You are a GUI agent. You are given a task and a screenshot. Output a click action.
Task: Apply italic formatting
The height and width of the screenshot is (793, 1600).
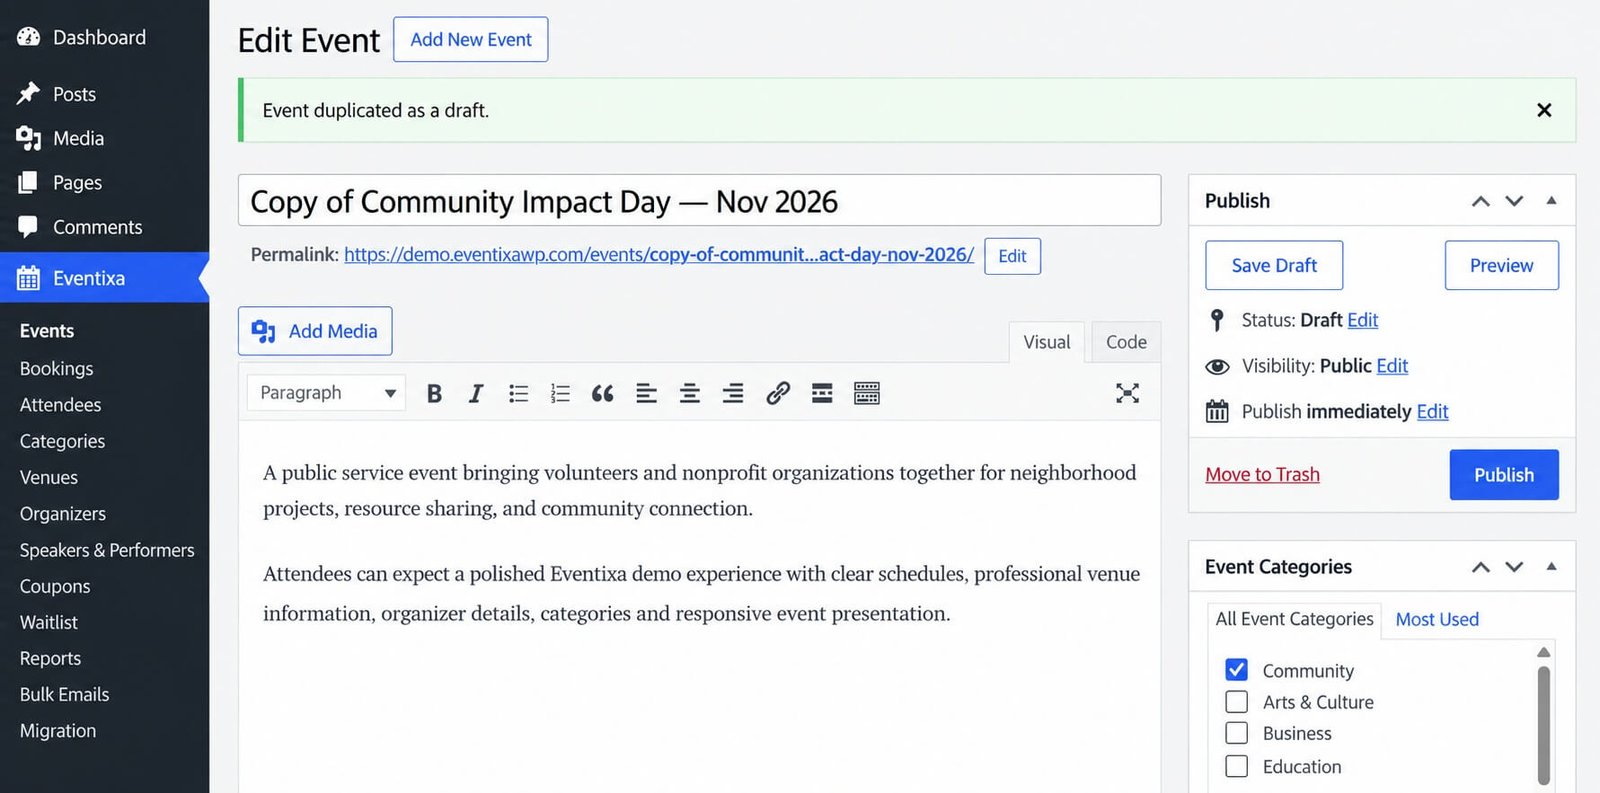point(476,393)
